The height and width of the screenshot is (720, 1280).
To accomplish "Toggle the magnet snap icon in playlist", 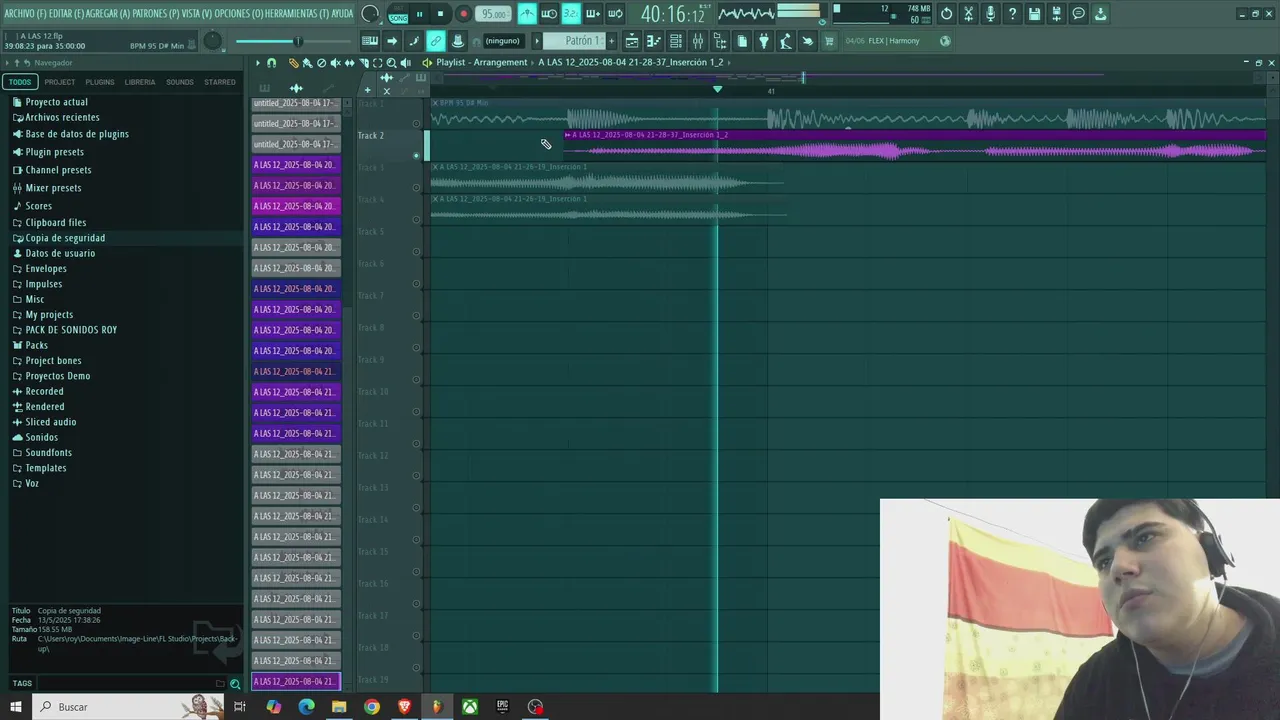I will tap(271, 62).
